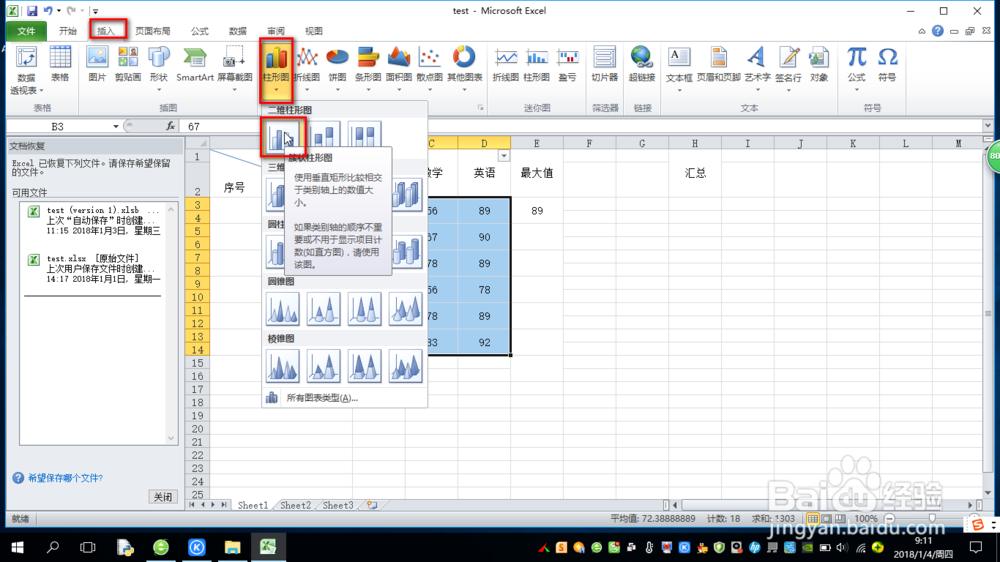Open the PivotTable (数据透视表) tool
Image resolution: width=1000 pixels, height=562 pixels.
(26, 71)
